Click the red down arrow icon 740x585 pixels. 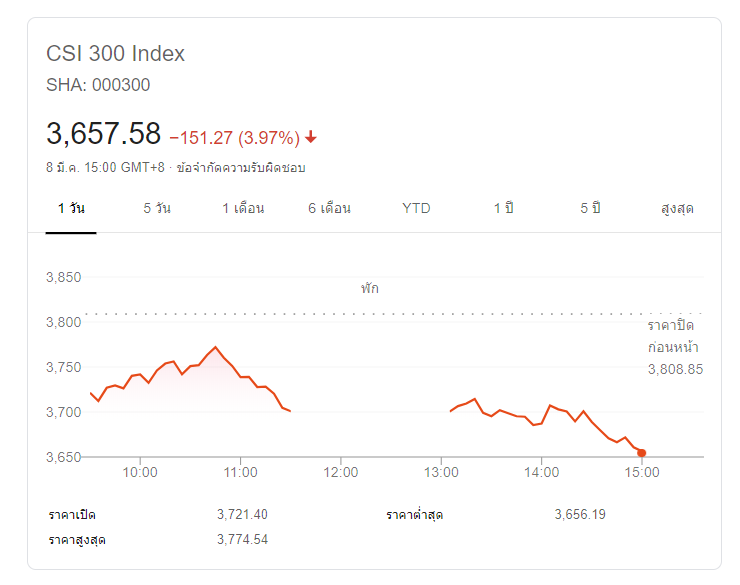(311, 137)
